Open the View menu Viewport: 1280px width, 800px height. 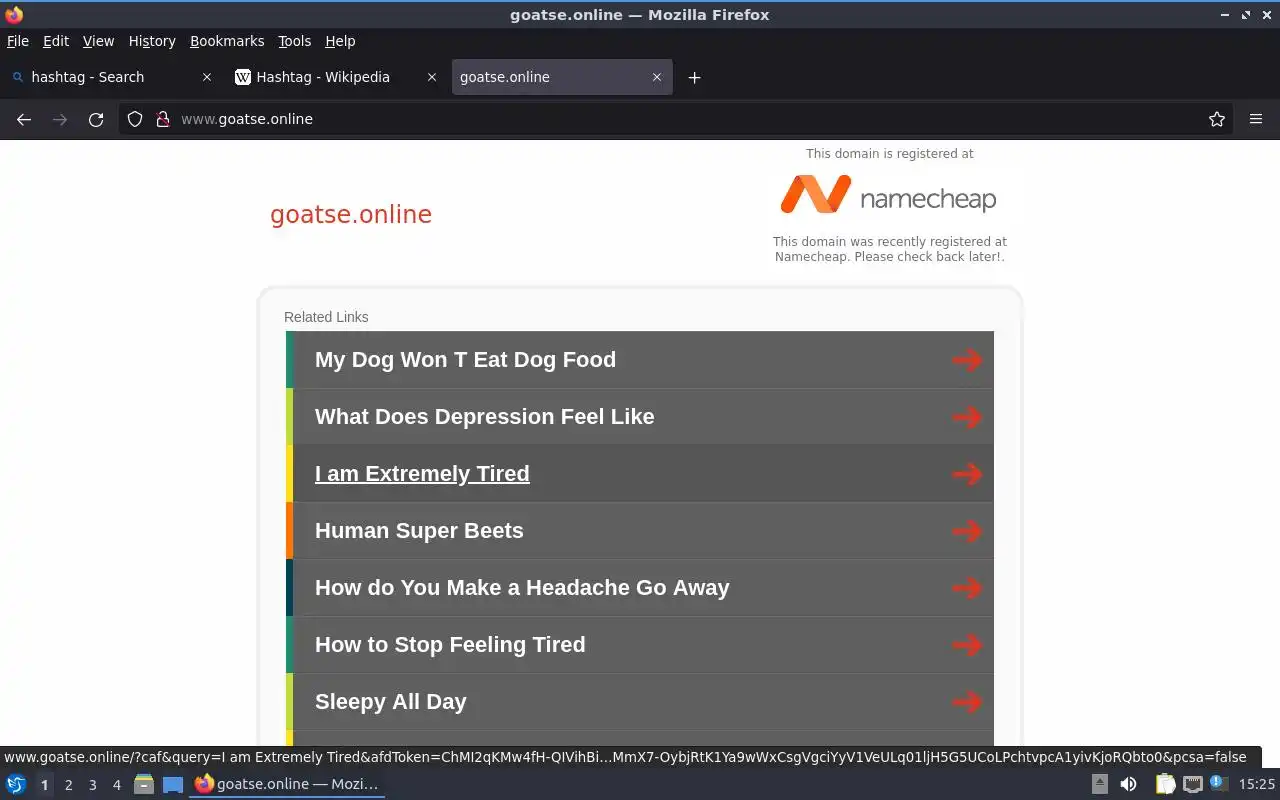(98, 41)
